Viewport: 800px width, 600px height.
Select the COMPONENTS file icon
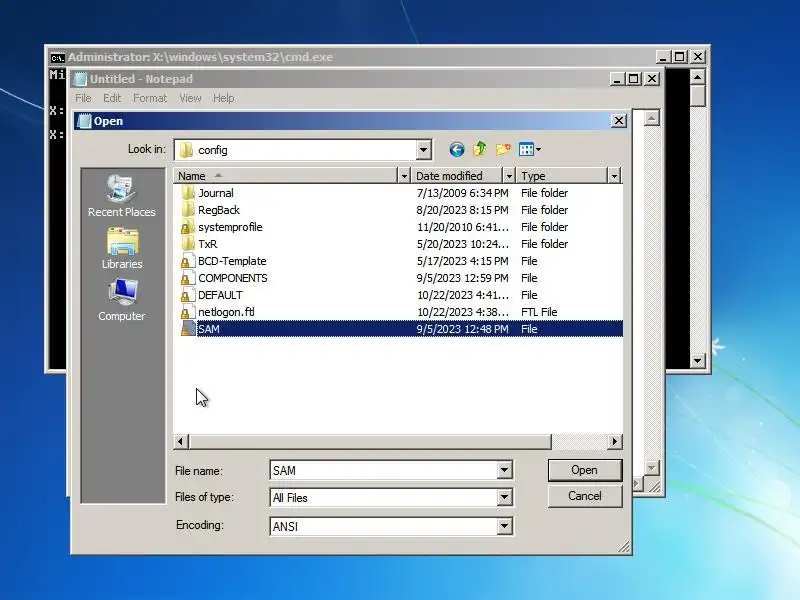coord(188,278)
